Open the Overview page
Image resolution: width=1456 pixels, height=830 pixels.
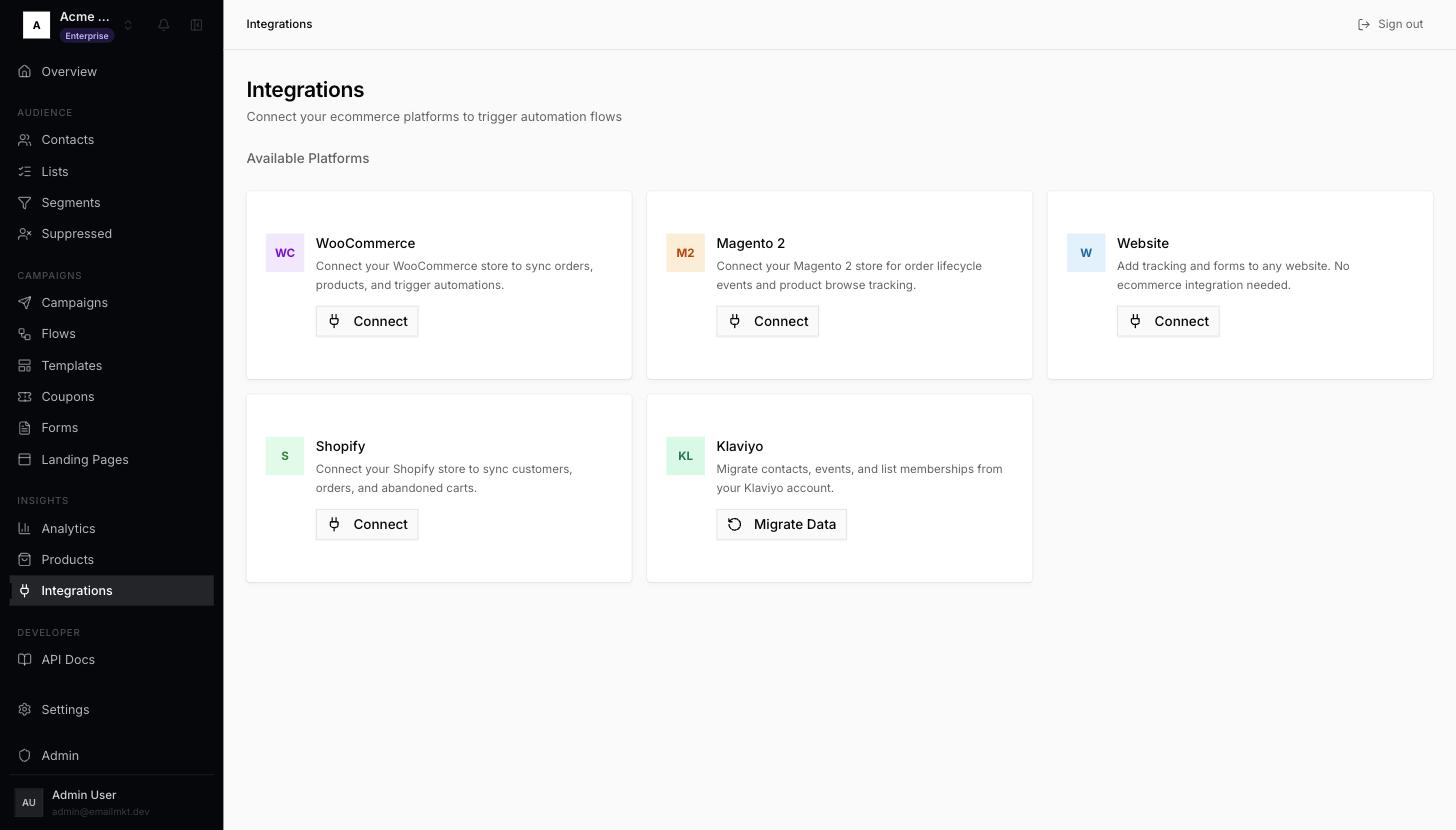[x=112, y=72]
